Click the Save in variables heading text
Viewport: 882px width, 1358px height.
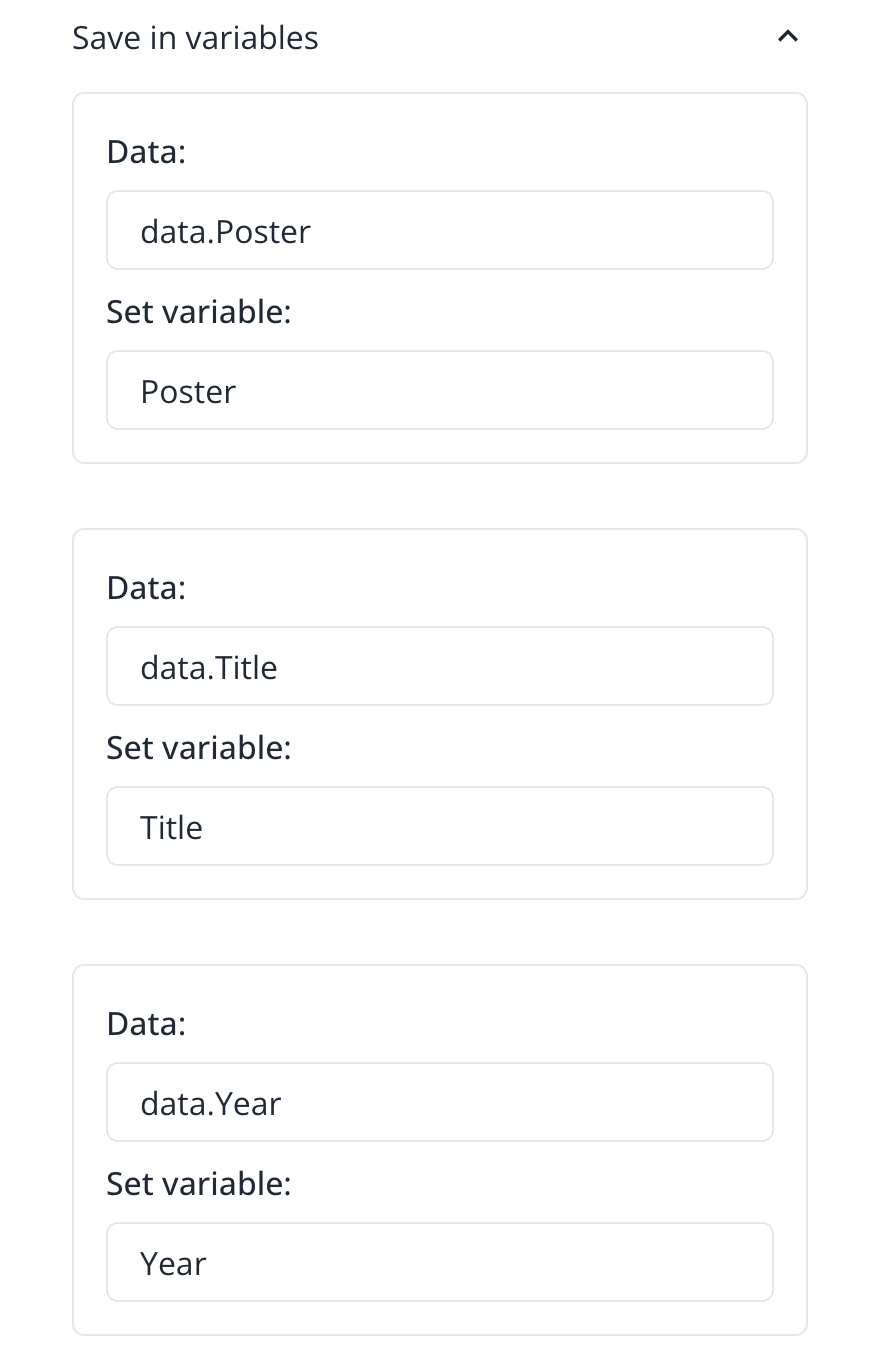(x=195, y=38)
